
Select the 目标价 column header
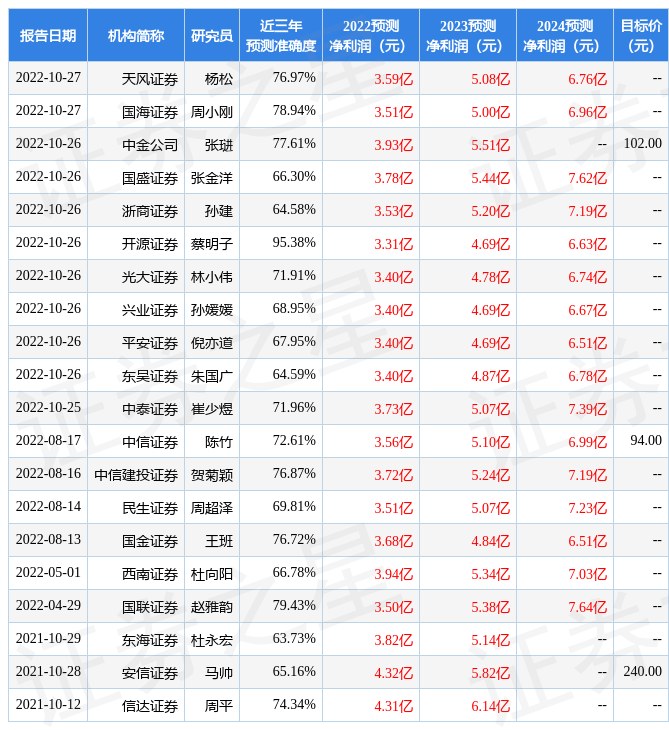click(641, 35)
